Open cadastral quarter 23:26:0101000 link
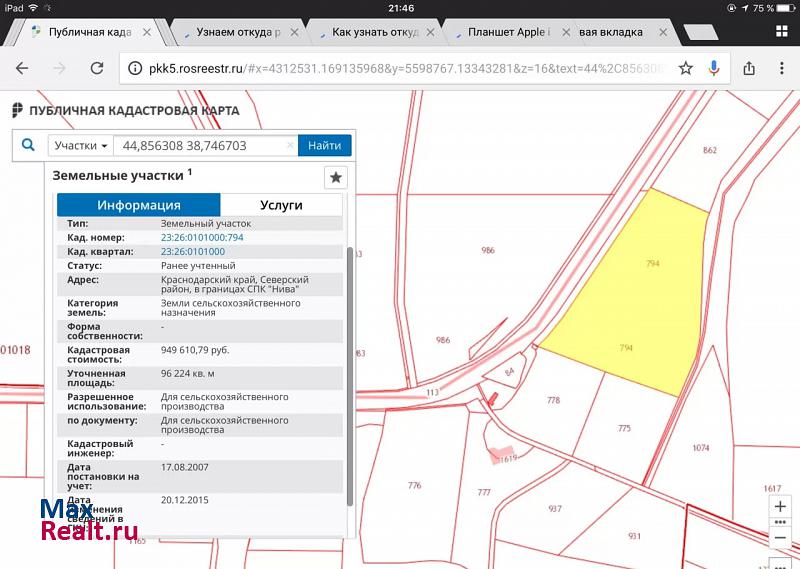 [x=193, y=252]
